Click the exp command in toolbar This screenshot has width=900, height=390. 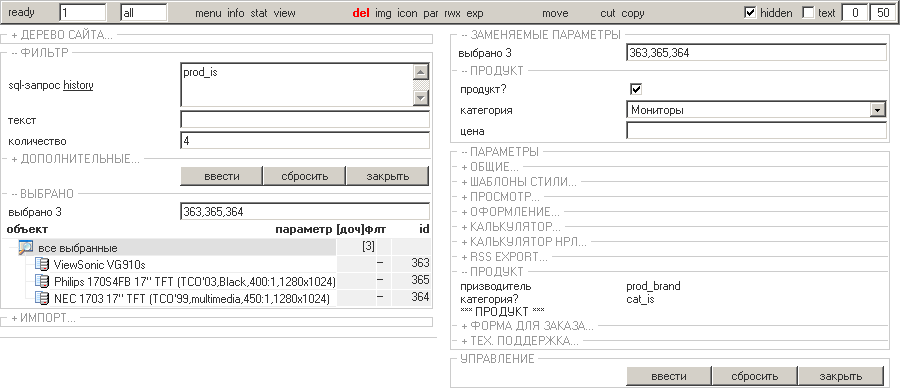pos(475,13)
